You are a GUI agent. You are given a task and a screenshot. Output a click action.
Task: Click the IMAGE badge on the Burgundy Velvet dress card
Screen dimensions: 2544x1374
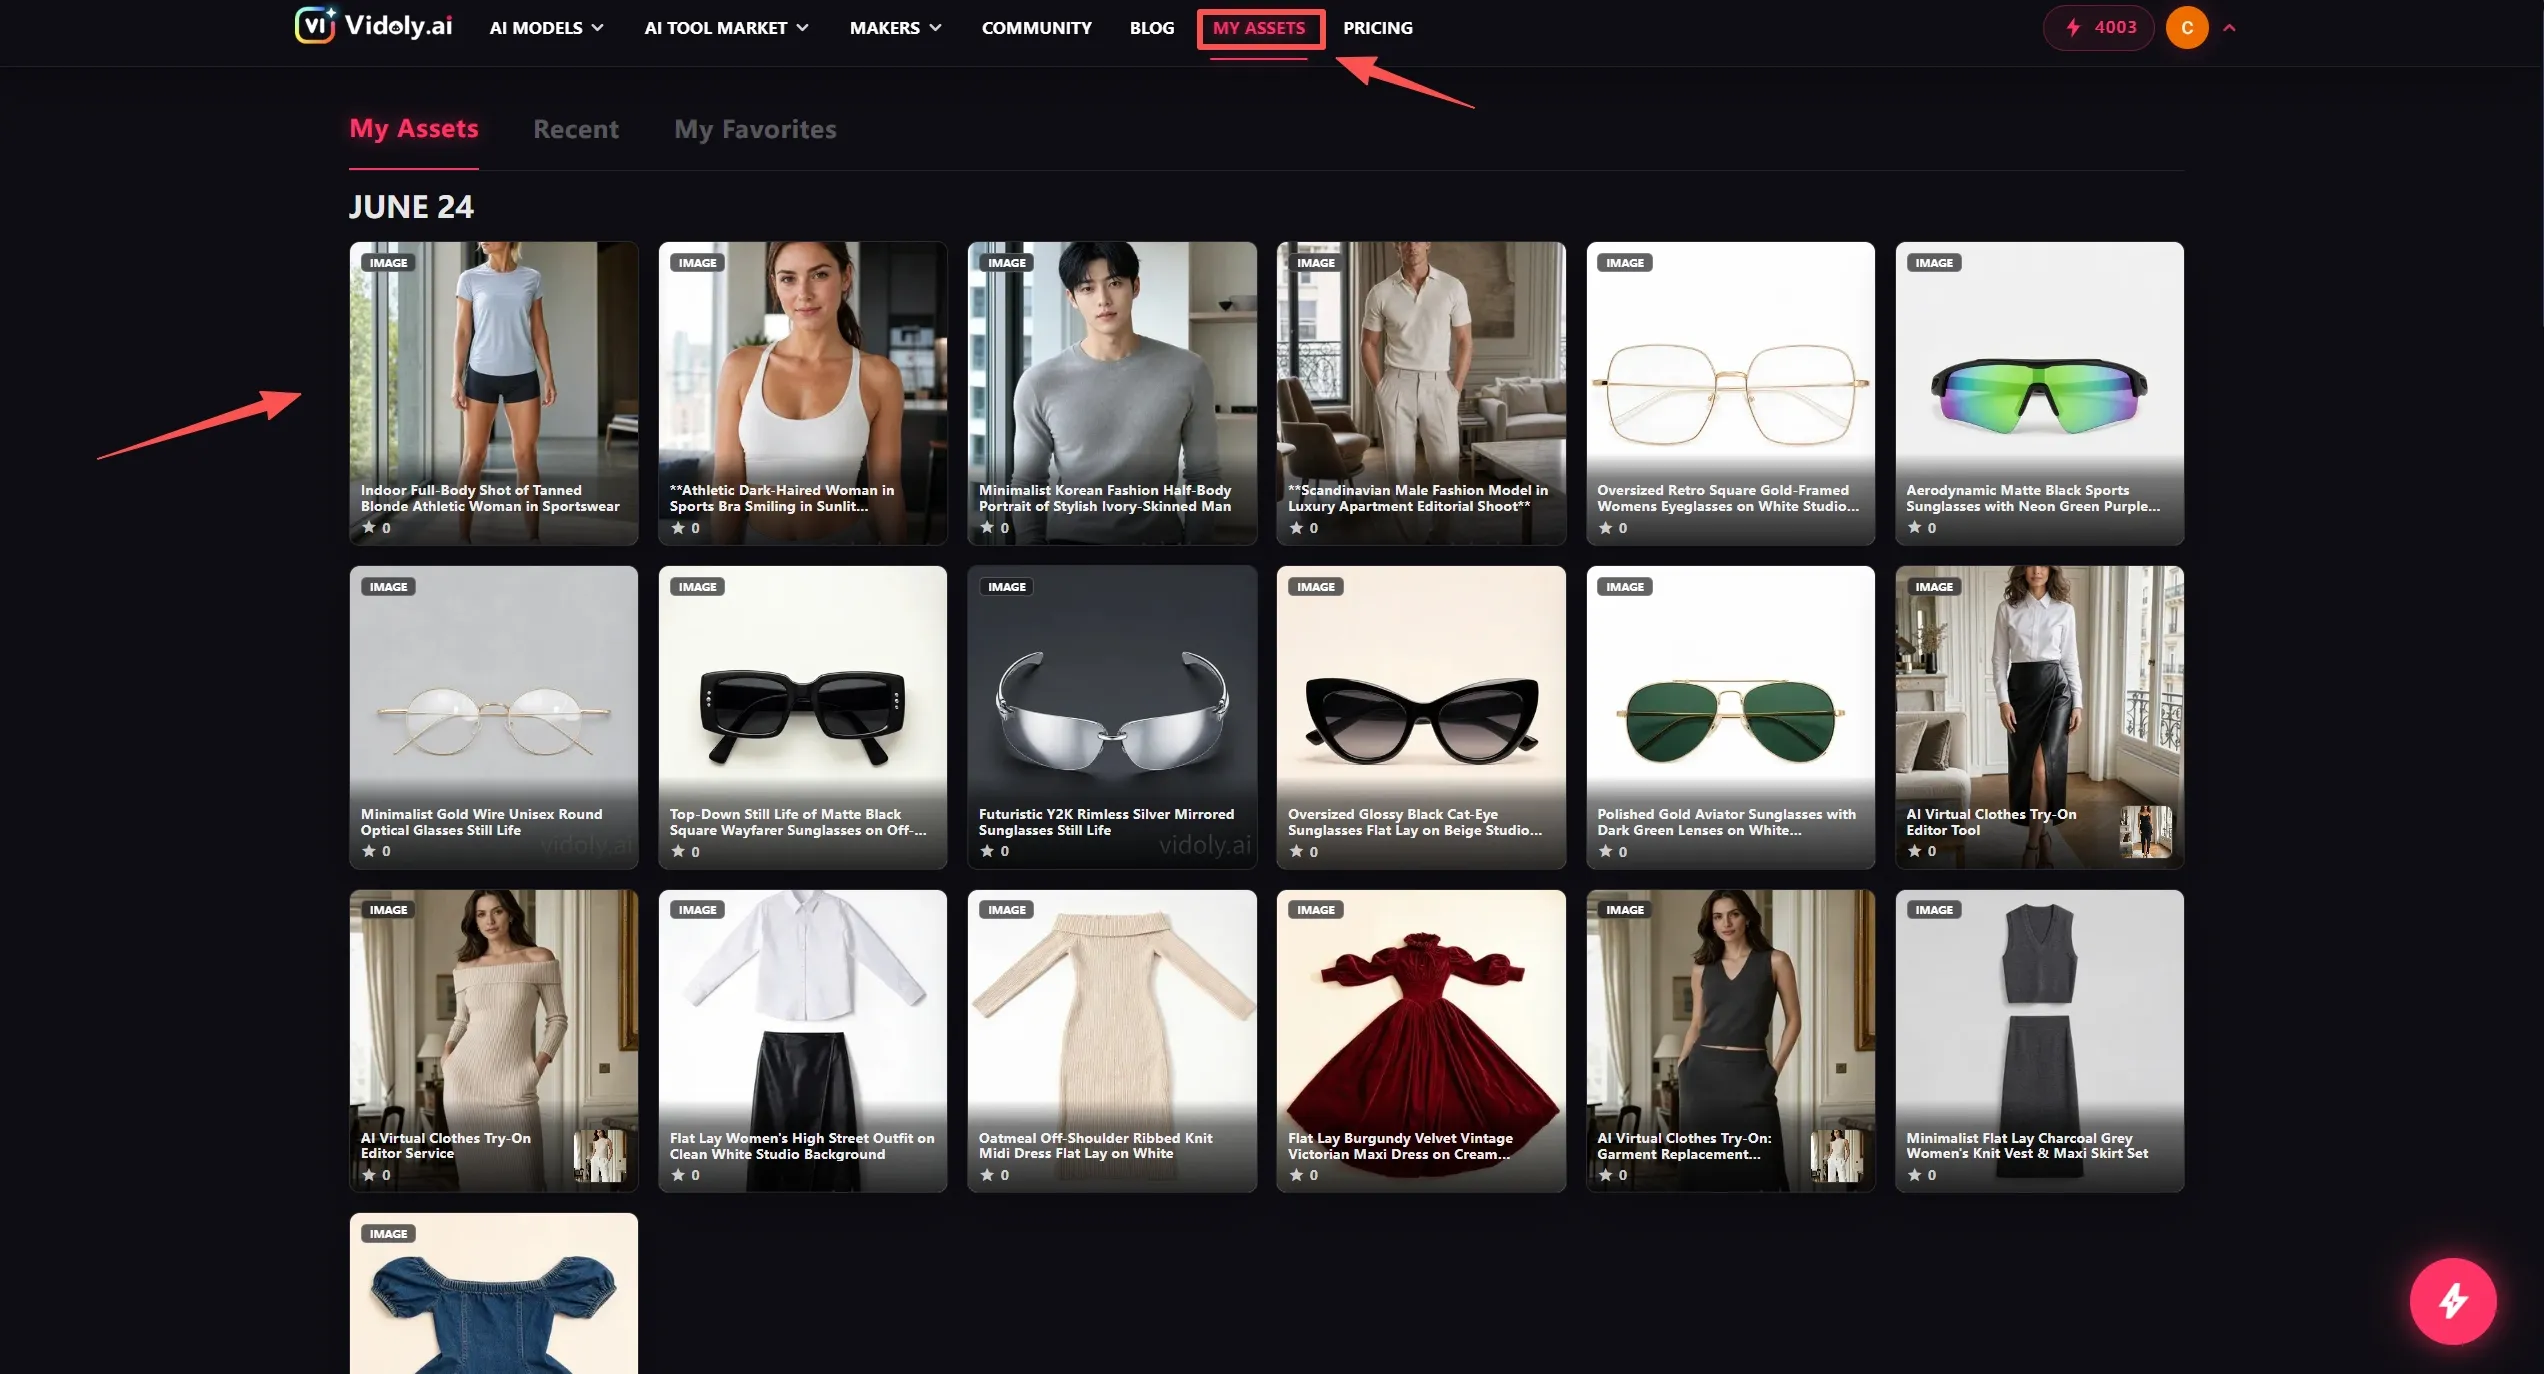1315,910
